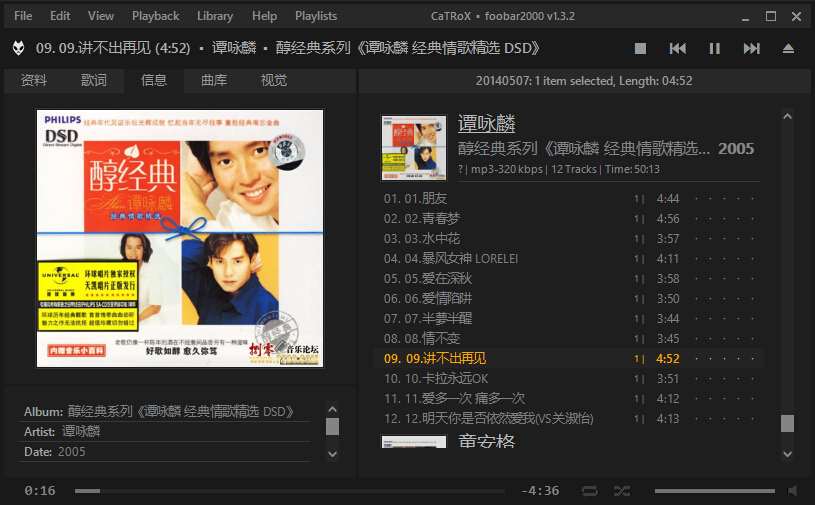Screen dimensions: 815x505
Task: Click the Album field in info panel
Action: coord(166,411)
